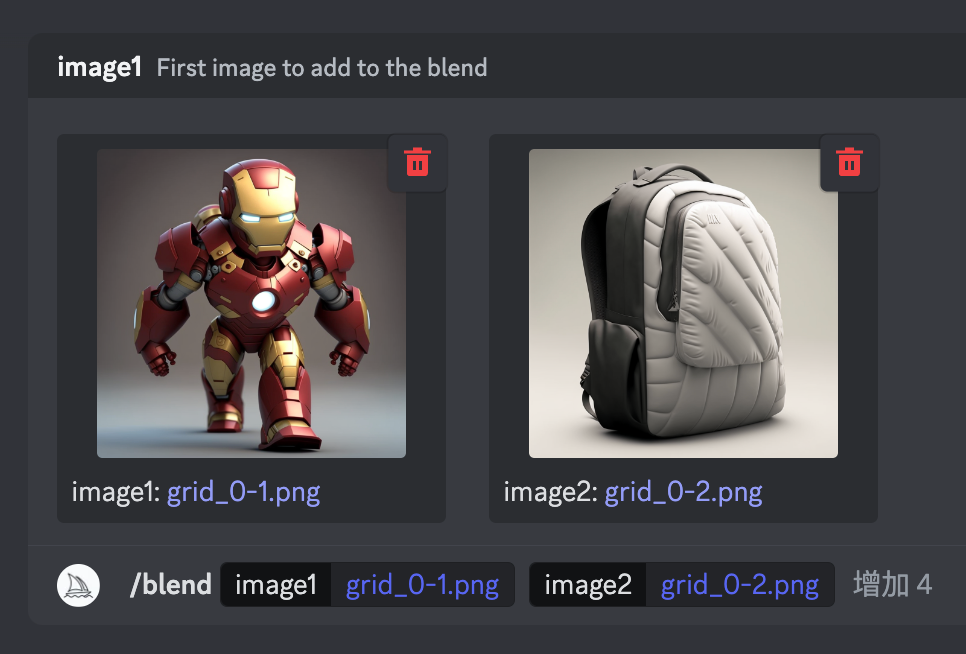Click Iron Man's glowing chest reactor
Image resolution: width=966 pixels, height=654 pixels.
[264, 301]
